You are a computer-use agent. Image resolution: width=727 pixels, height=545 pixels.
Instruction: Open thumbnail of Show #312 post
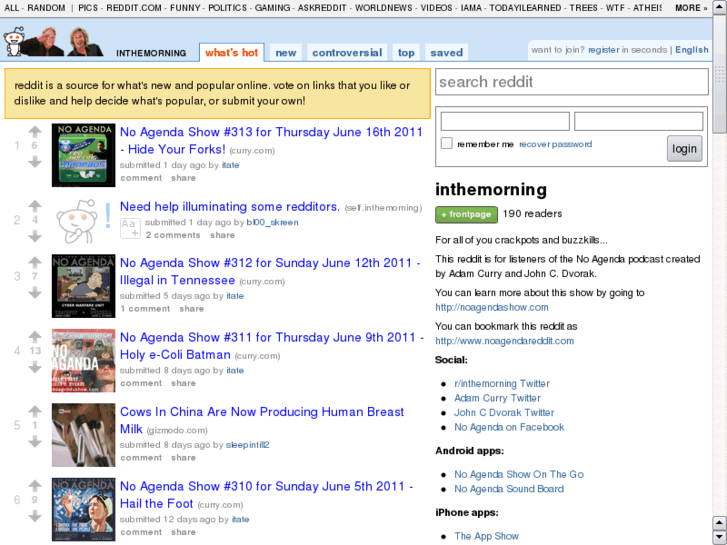tap(83, 286)
